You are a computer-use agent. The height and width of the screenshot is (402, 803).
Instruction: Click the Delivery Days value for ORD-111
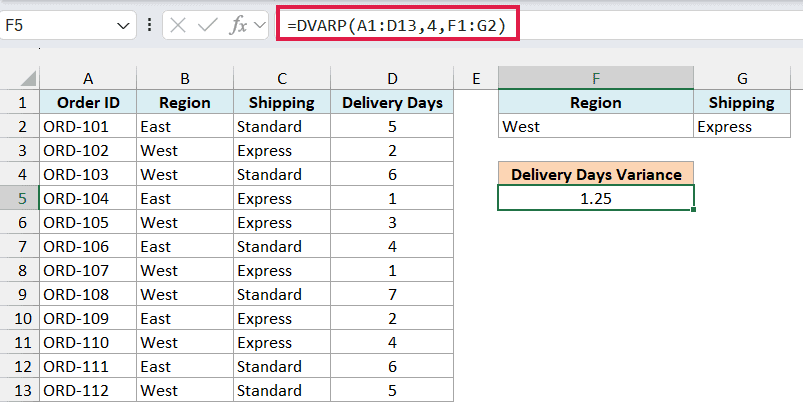[392, 366]
